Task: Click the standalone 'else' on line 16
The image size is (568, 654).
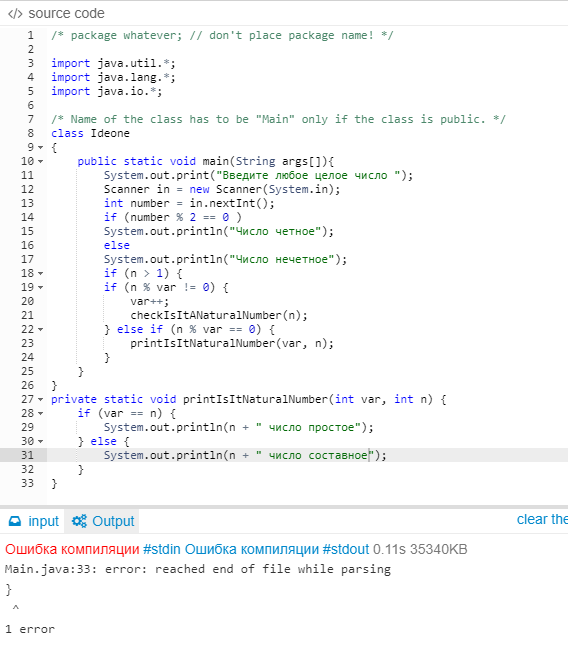Action: 117,246
